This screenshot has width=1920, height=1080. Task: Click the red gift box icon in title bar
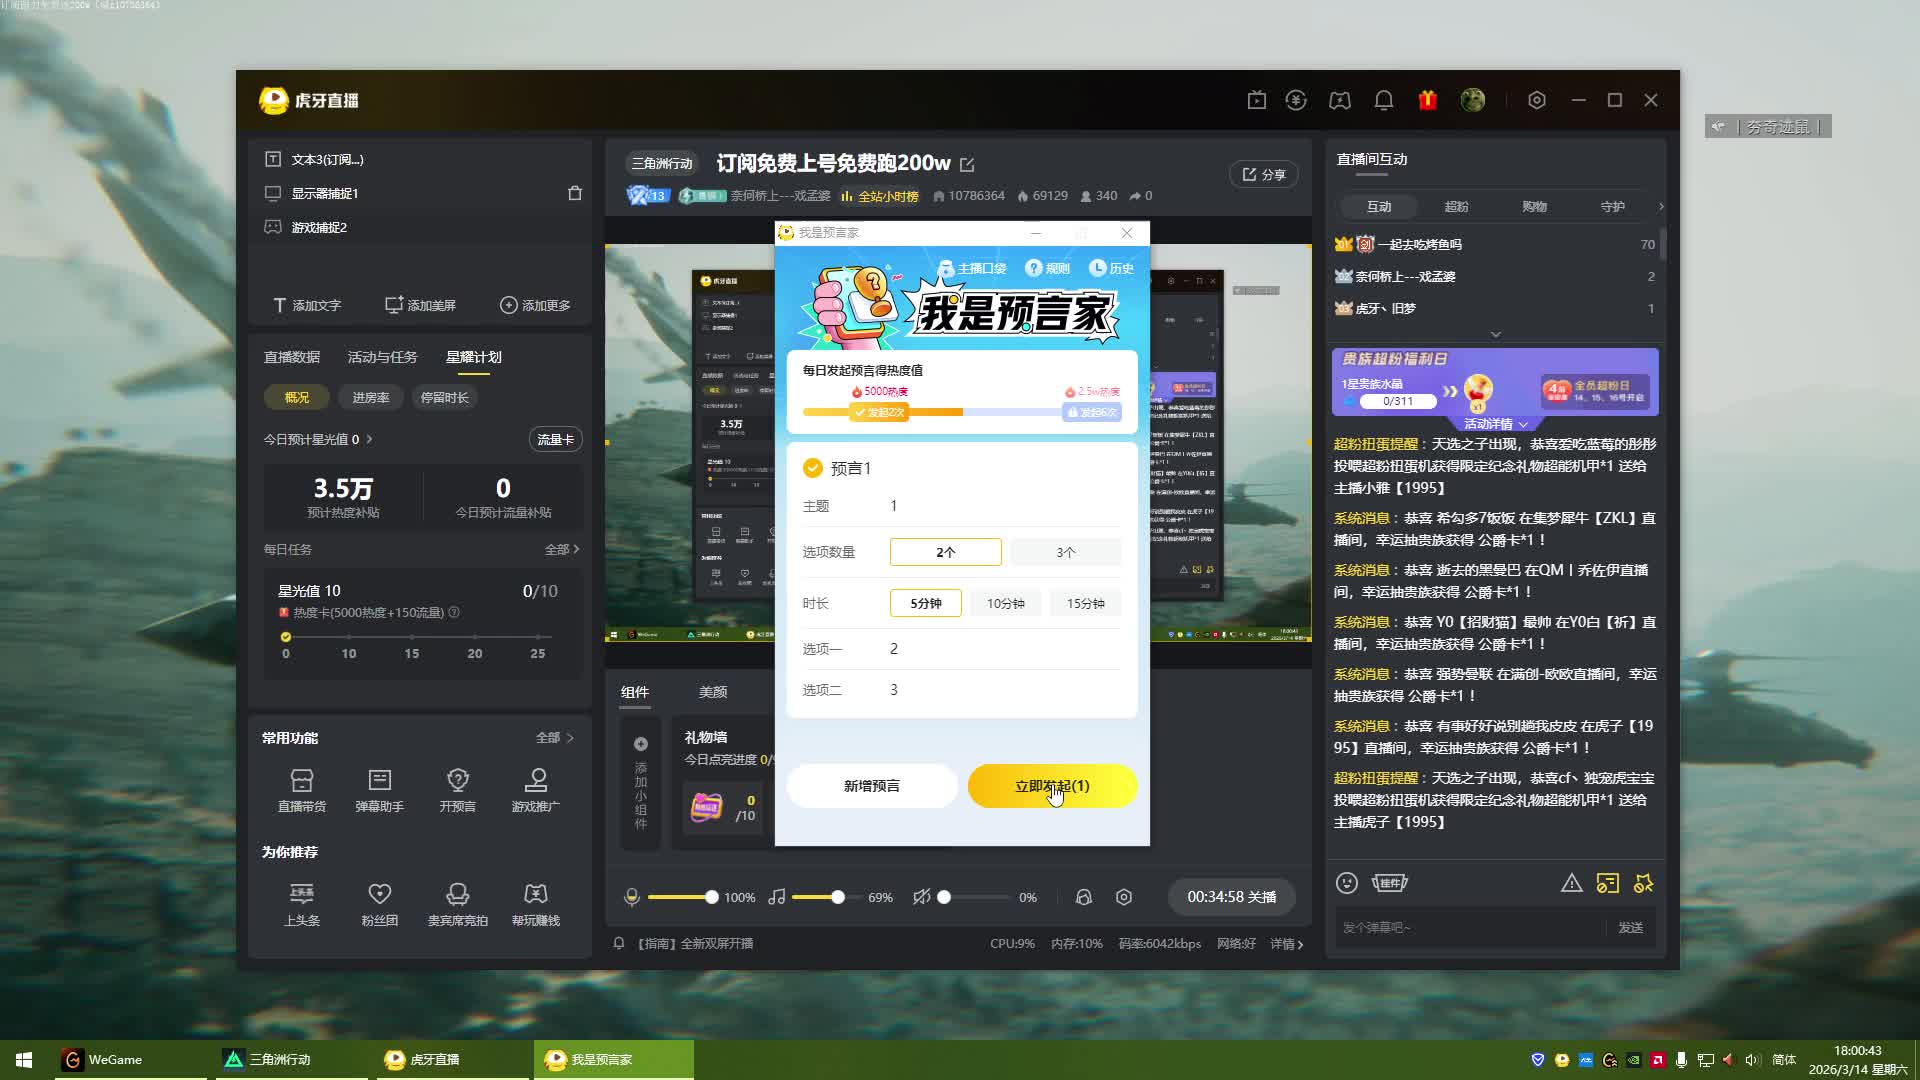pos(1427,100)
